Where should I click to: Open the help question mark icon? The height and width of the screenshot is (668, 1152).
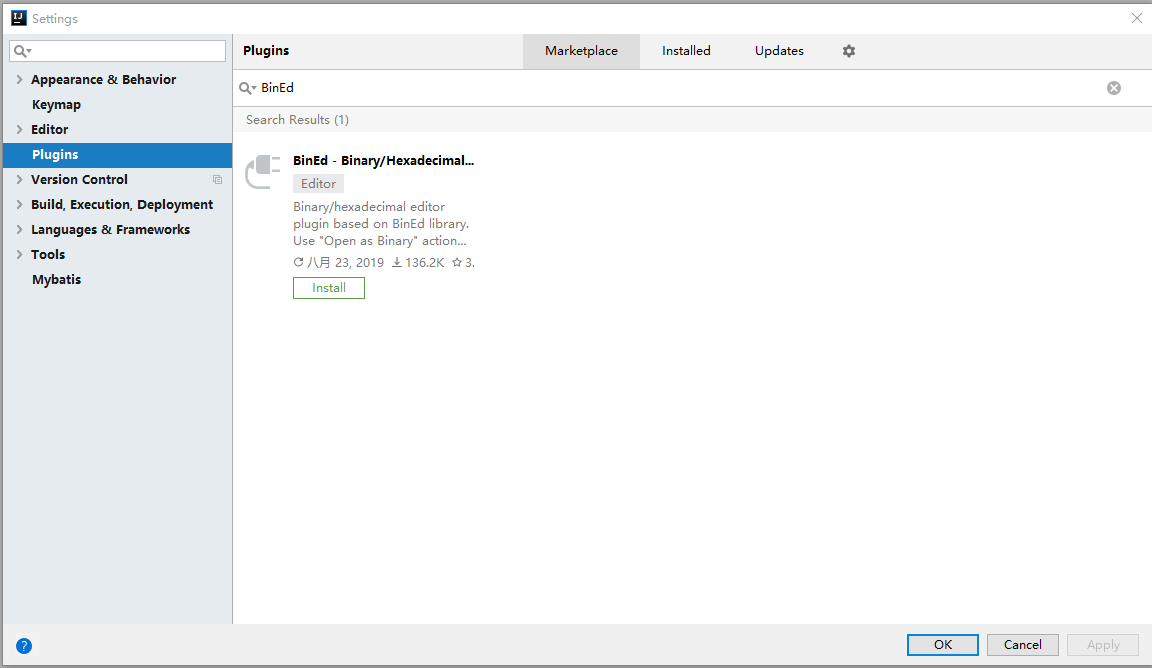coord(24,646)
